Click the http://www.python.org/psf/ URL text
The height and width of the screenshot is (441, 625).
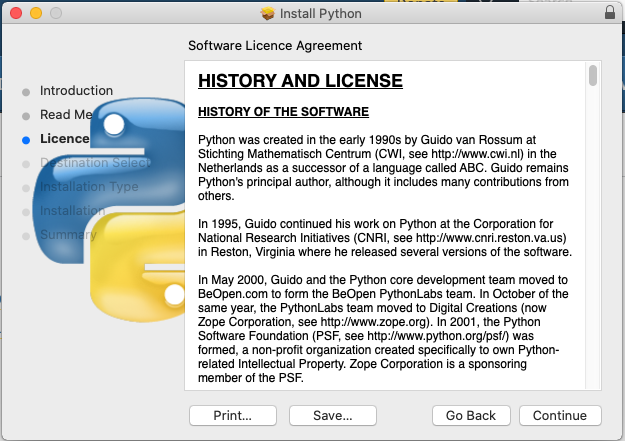[x=436, y=336]
